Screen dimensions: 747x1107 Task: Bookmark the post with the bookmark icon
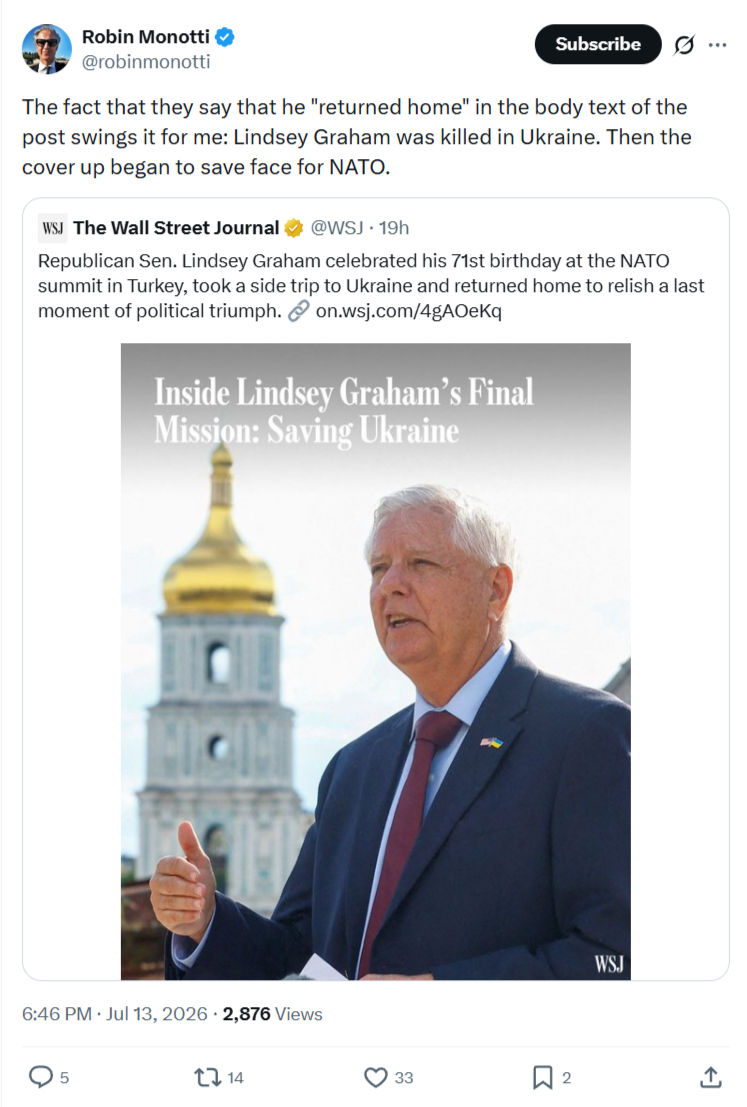tap(542, 1077)
